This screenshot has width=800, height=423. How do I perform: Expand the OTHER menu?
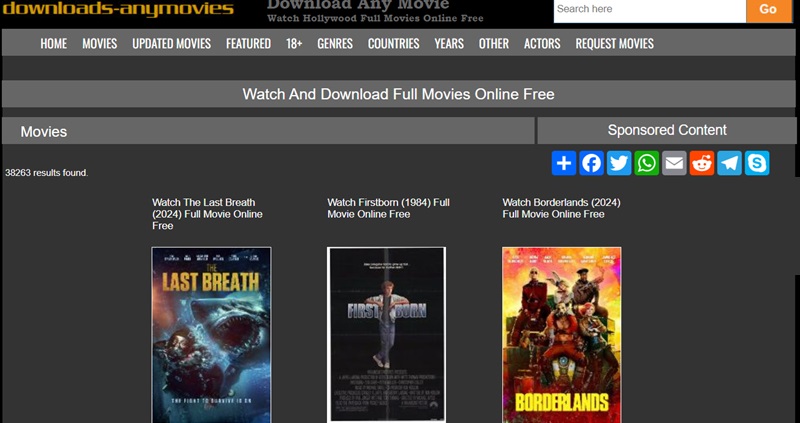[493, 43]
